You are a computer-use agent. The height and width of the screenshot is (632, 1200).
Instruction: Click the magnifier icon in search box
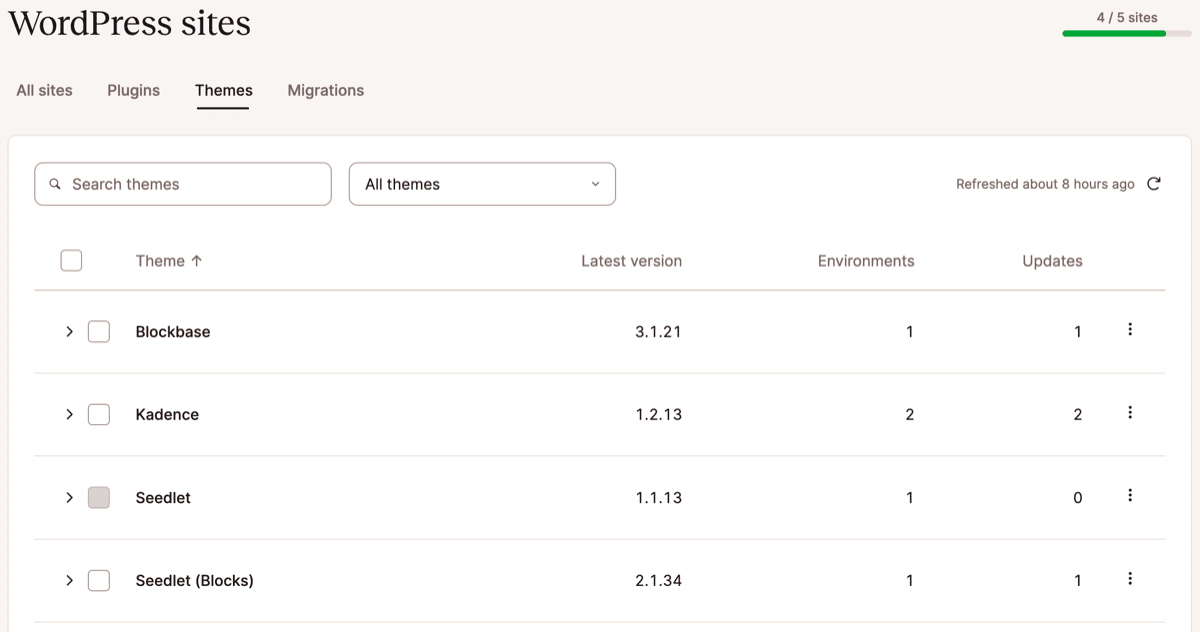coord(55,184)
